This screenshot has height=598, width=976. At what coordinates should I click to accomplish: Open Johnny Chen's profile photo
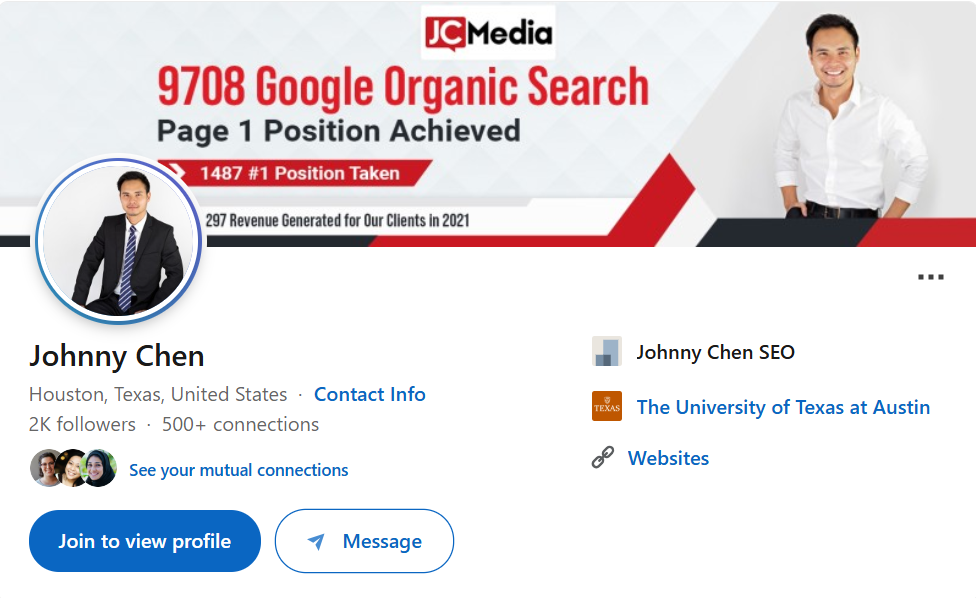(118, 240)
